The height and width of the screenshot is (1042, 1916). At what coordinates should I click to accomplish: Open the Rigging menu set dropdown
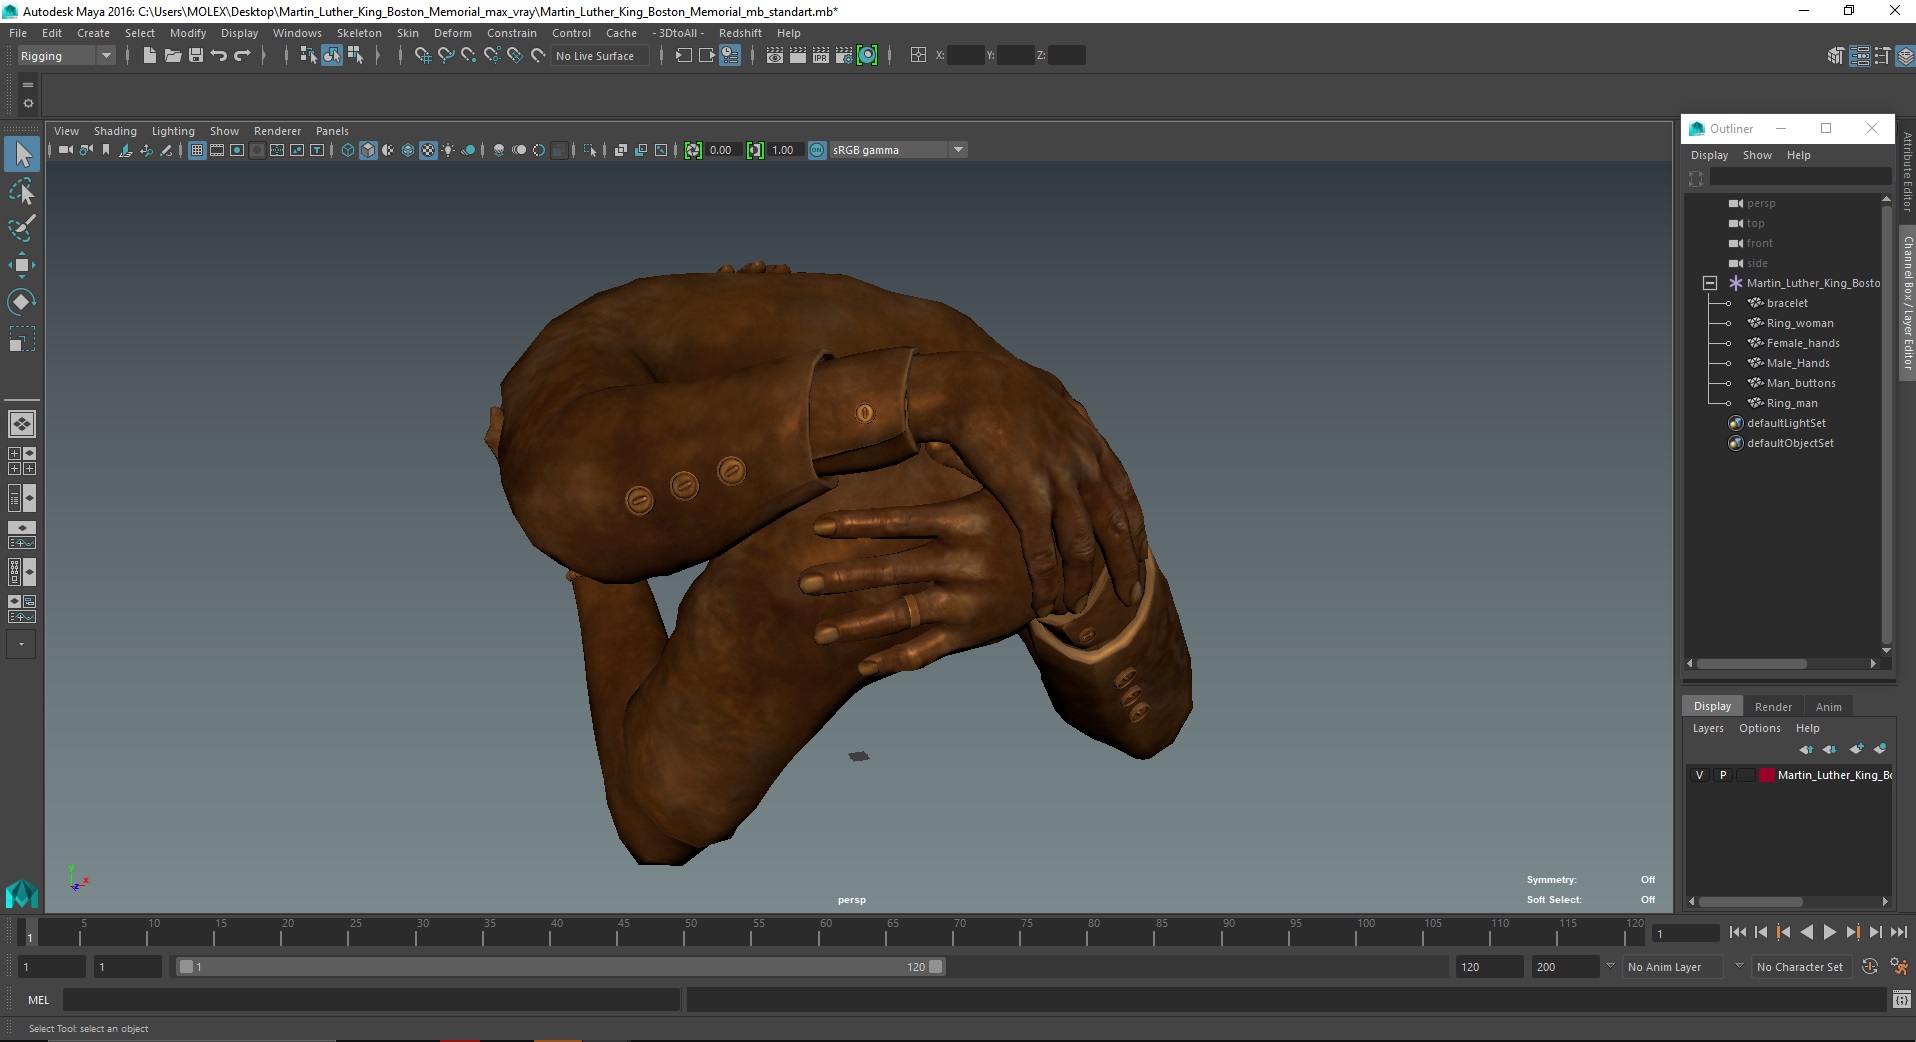[66, 56]
